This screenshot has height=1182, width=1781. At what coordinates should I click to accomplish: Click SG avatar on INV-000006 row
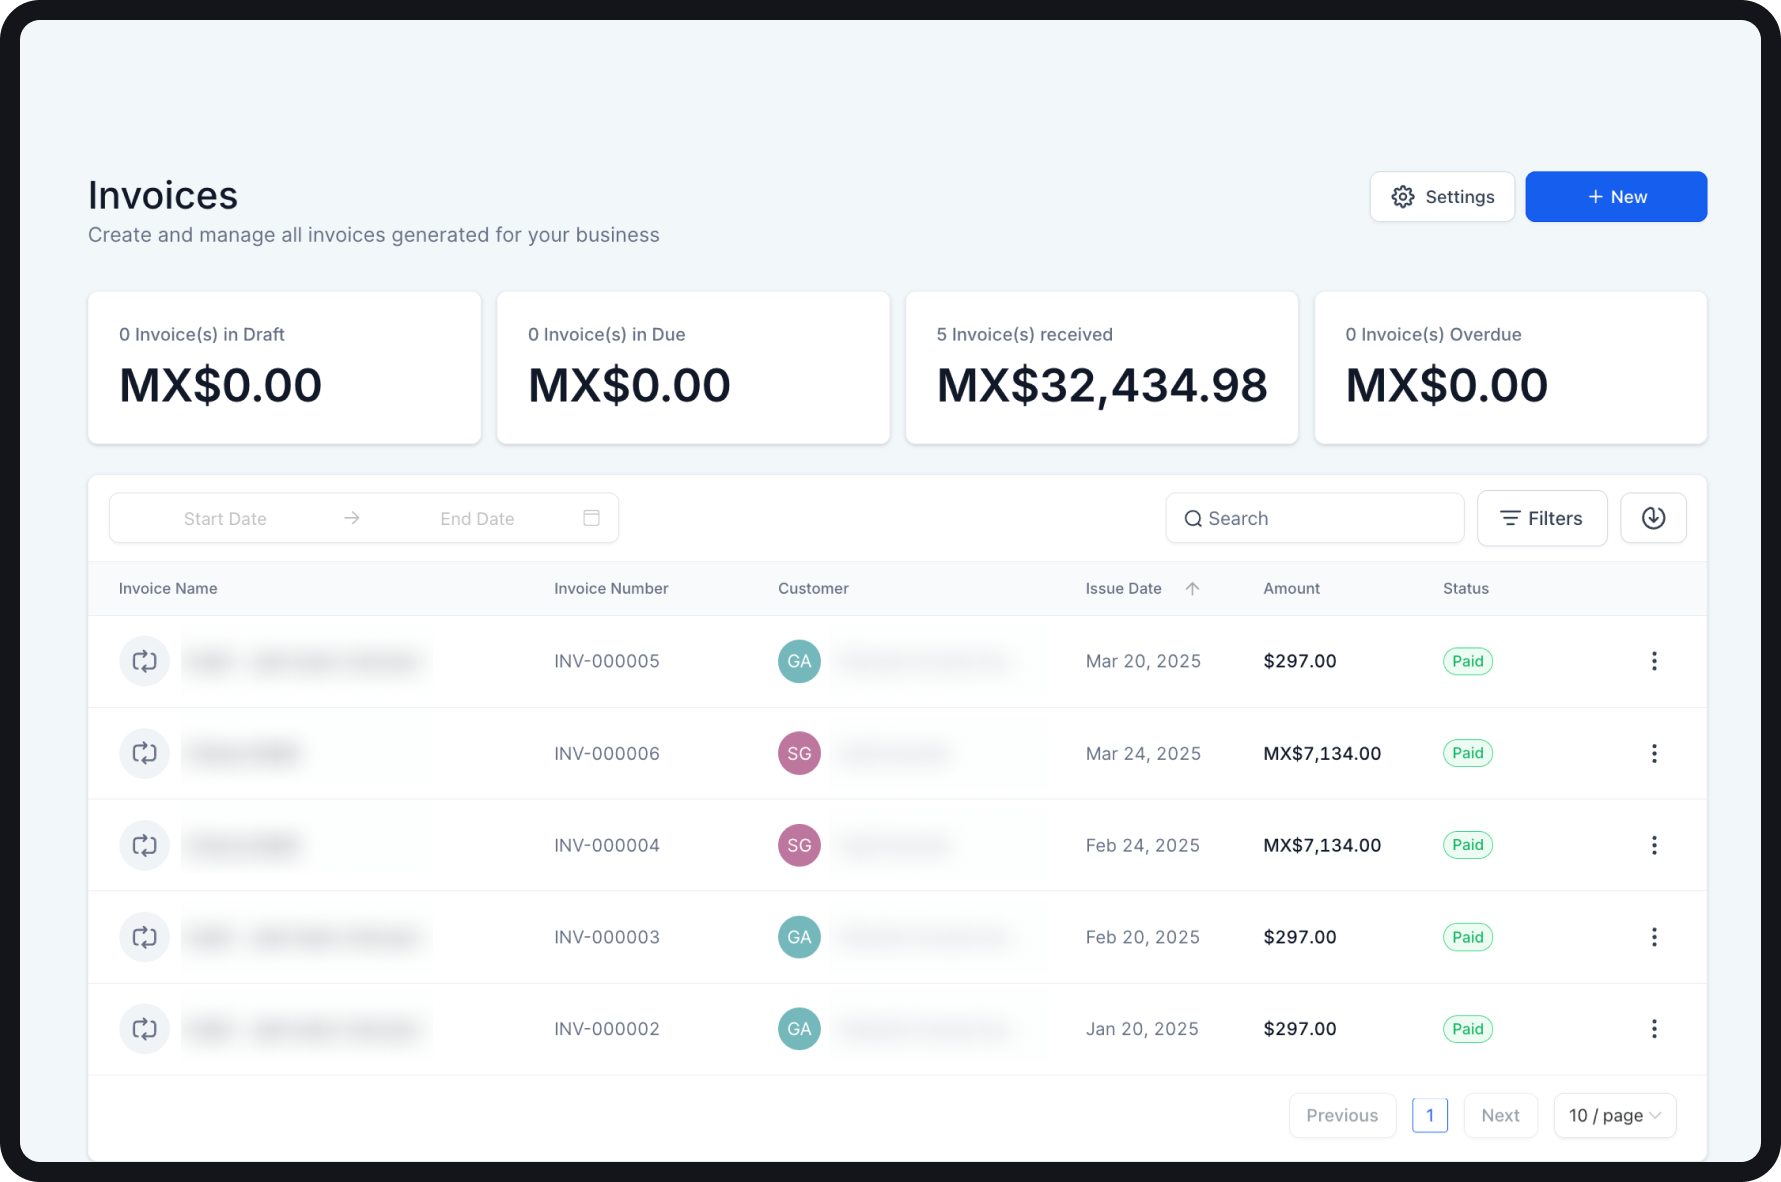click(x=799, y=753)
